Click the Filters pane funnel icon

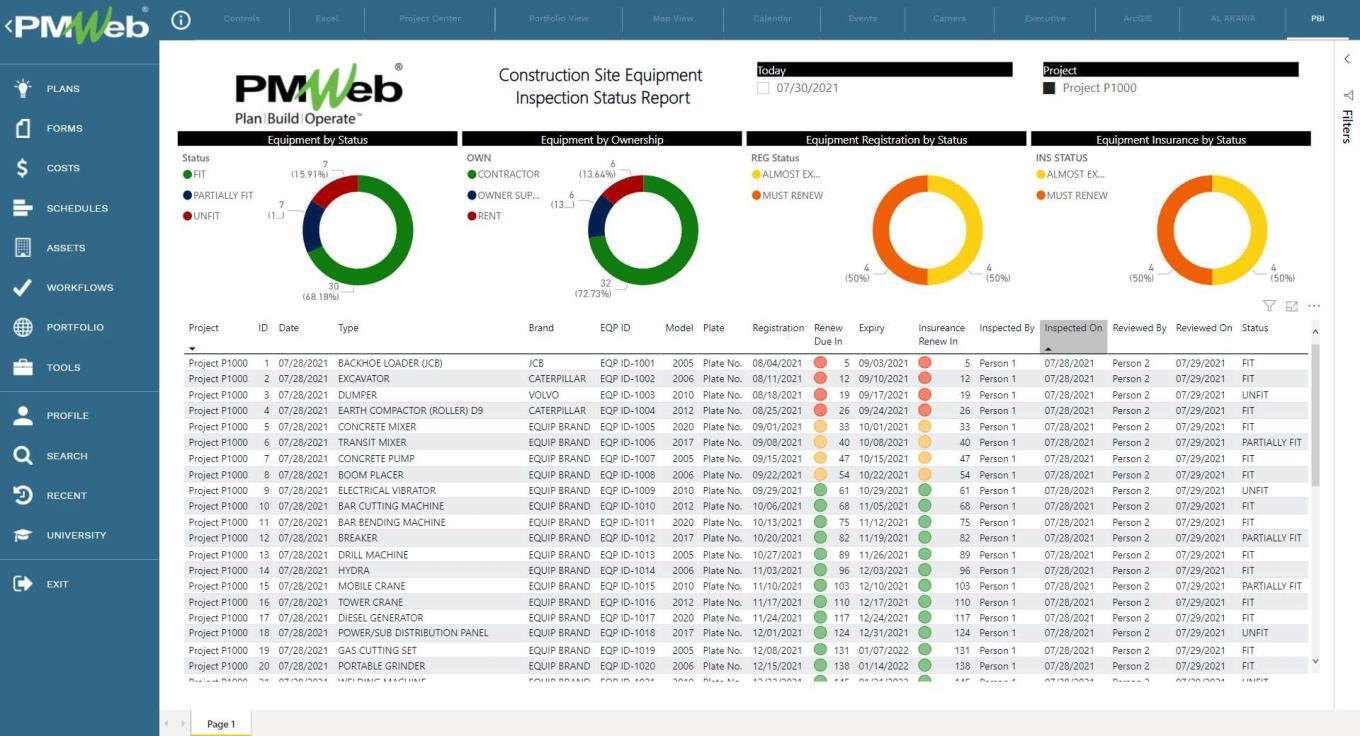pos(1347,95)
